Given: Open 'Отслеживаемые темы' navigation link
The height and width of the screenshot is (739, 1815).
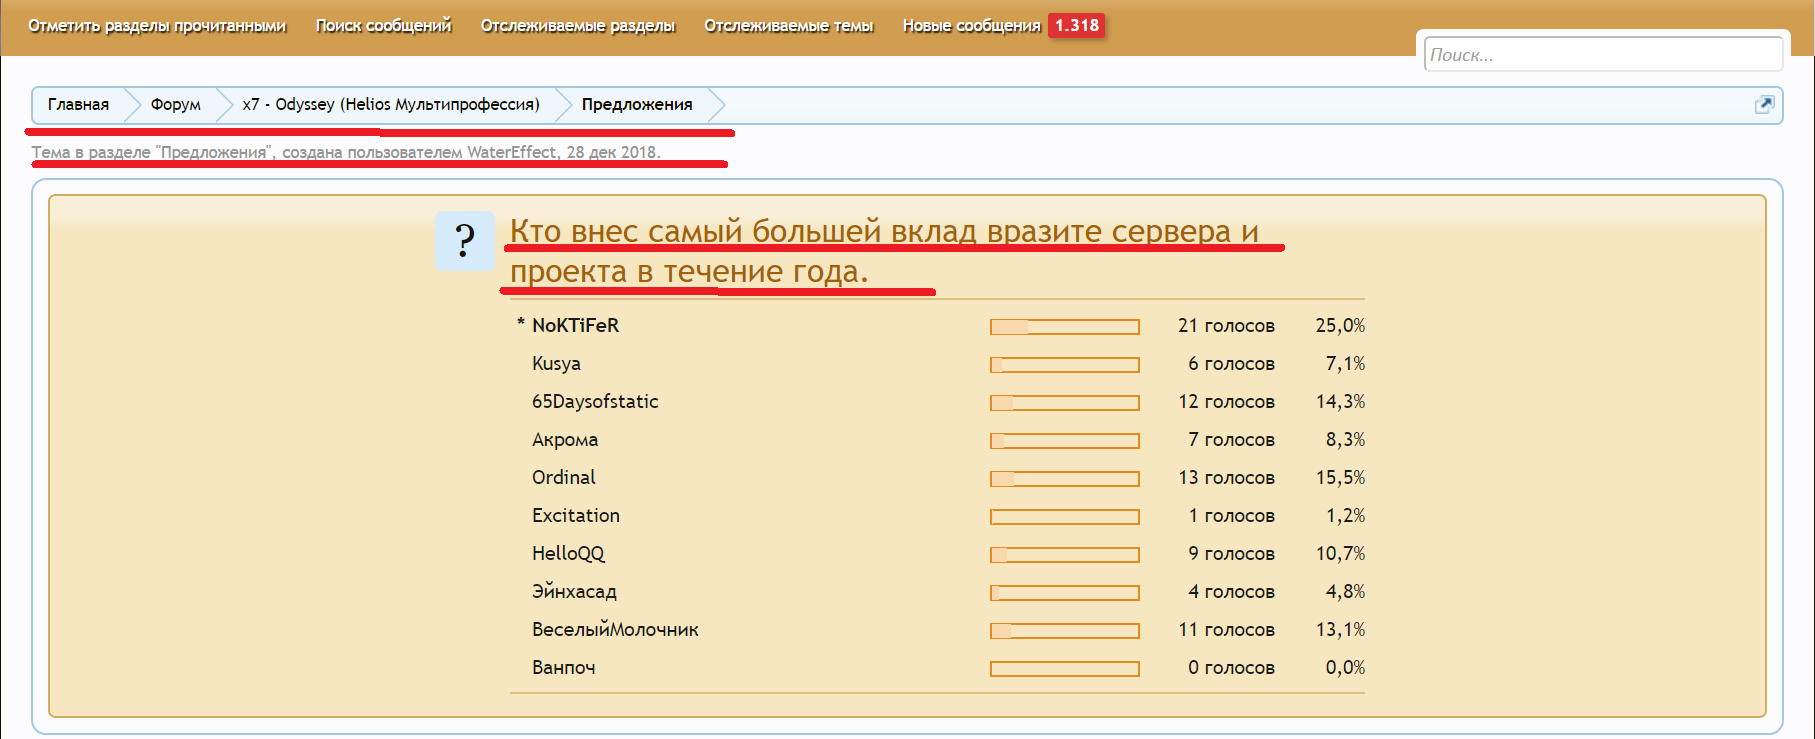Looking at the screenshot, I should pos(788,26).
